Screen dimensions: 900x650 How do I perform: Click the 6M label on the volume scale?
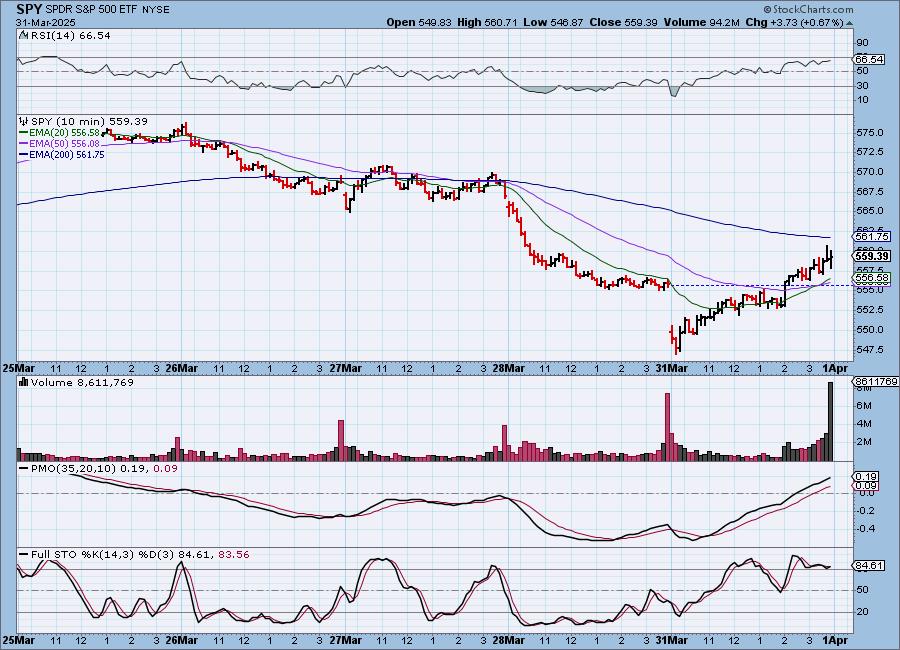coord(864,405)
